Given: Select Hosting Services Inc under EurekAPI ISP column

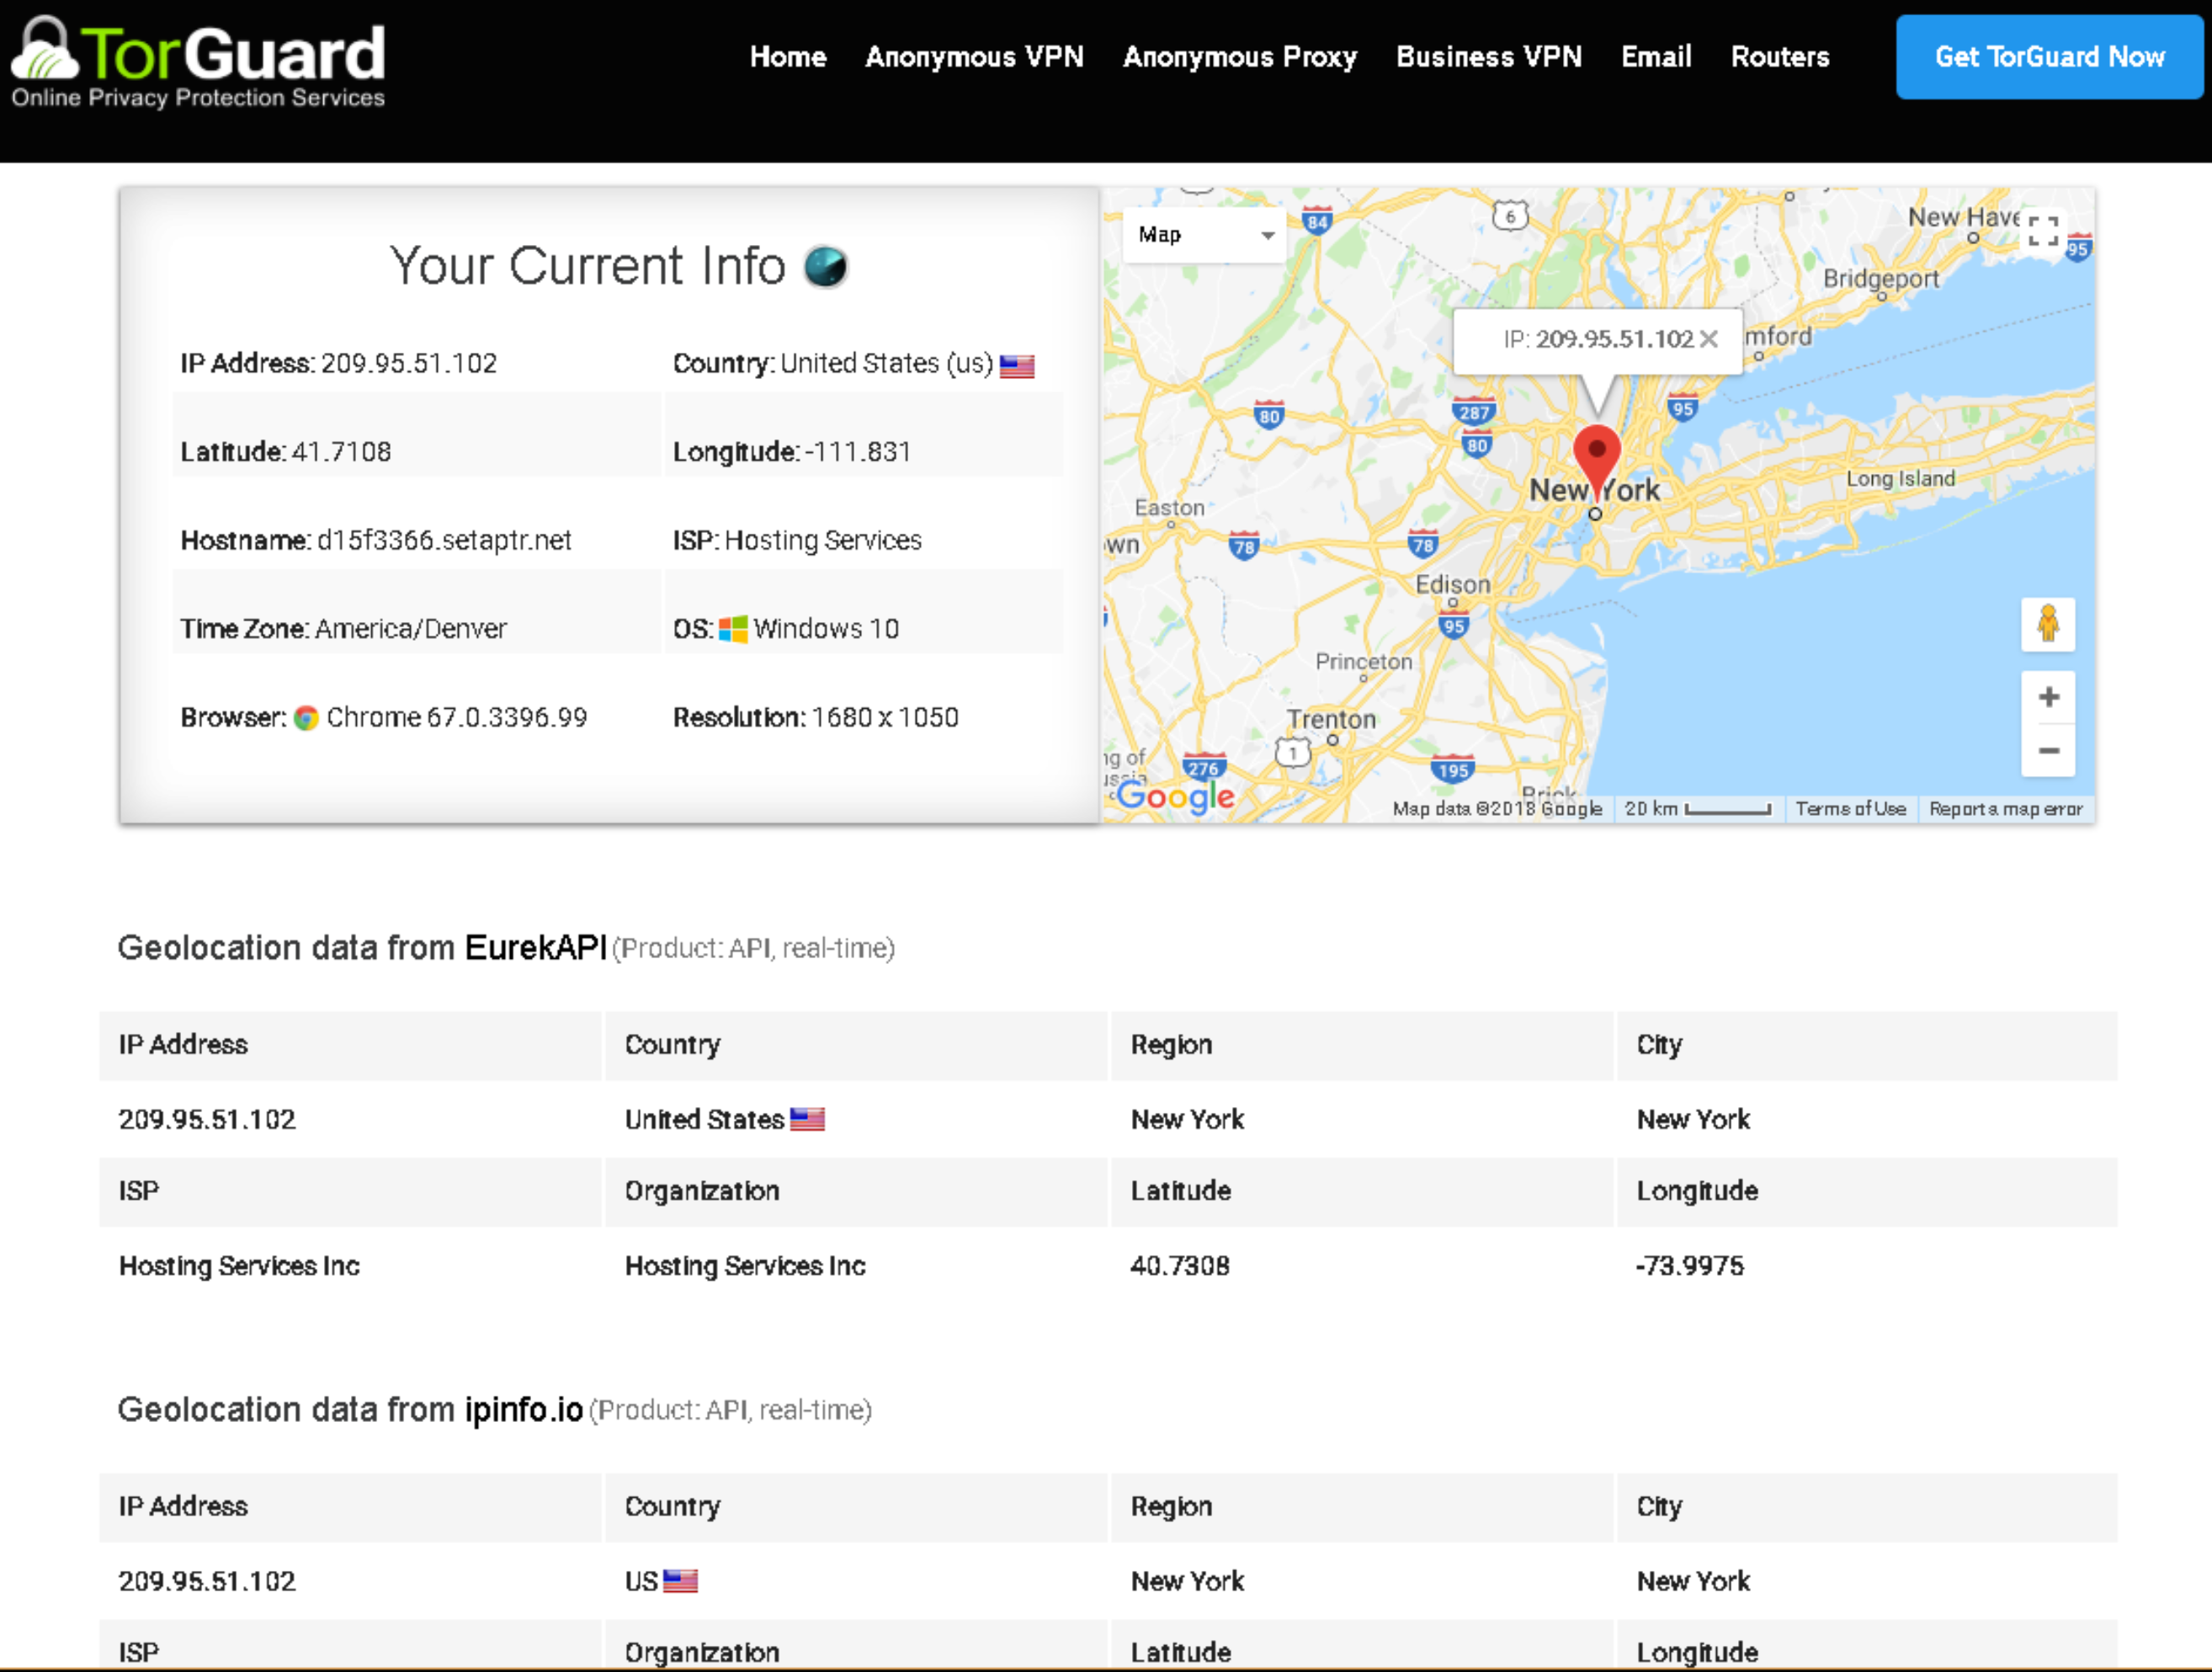Looking at the screenshot, I should click(239, 1266).
